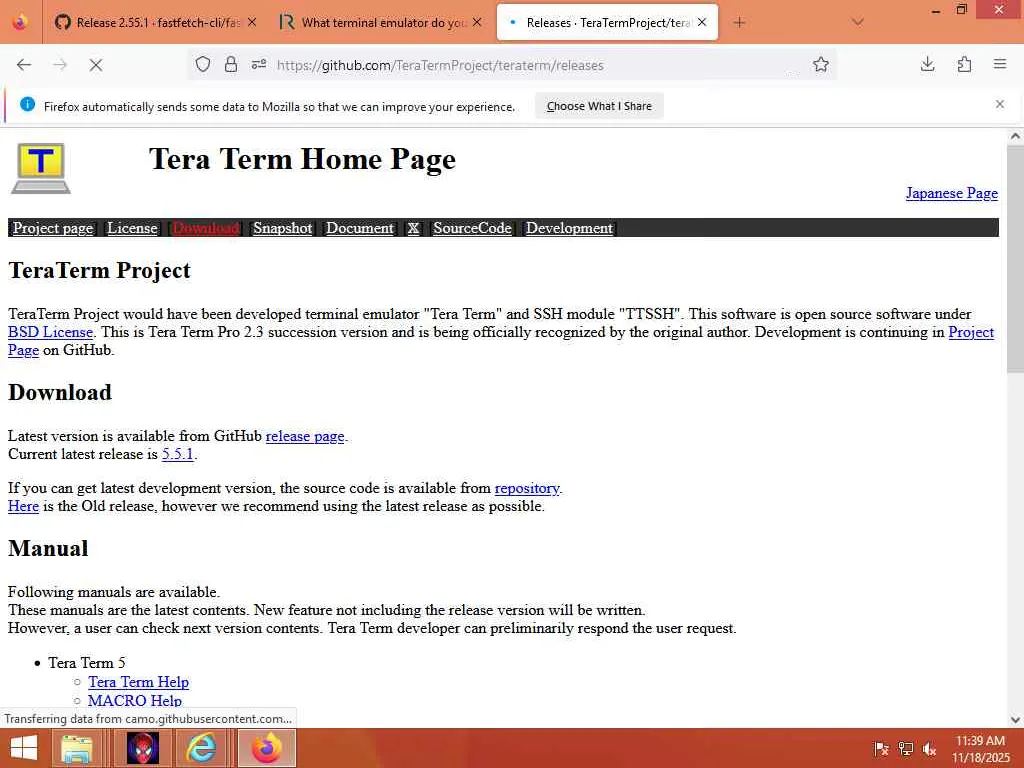
Task: Open the X link in nav bar
Action: point(413,228)
